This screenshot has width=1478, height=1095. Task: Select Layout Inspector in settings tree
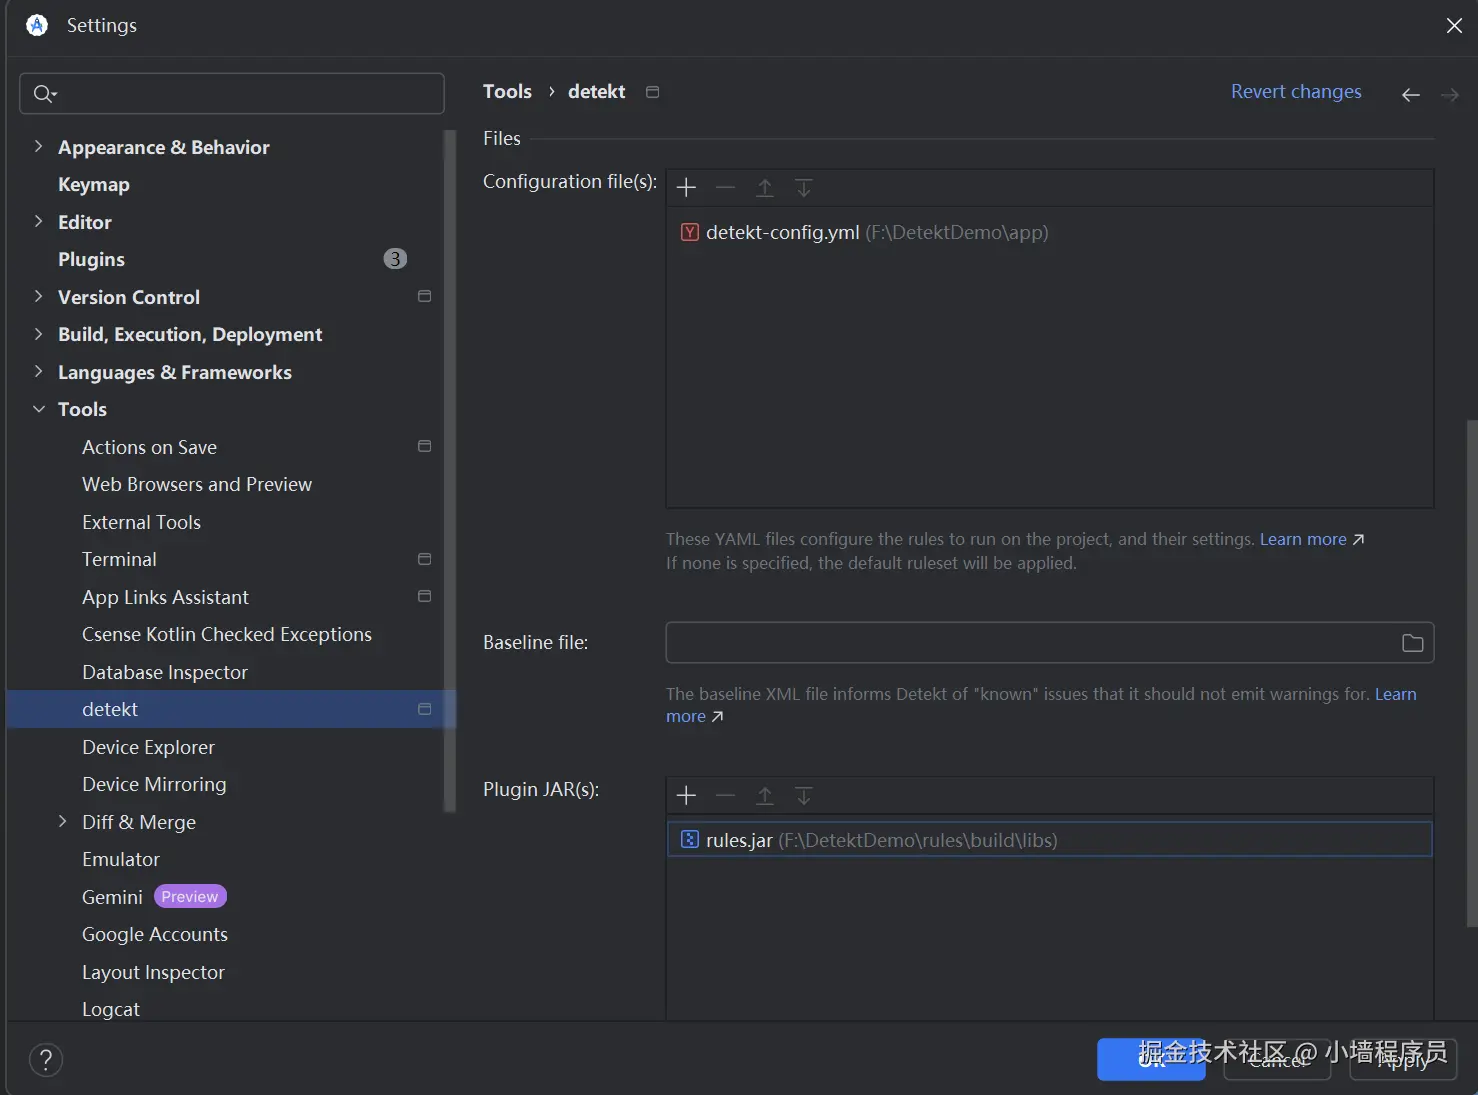[x=153, y=972]
